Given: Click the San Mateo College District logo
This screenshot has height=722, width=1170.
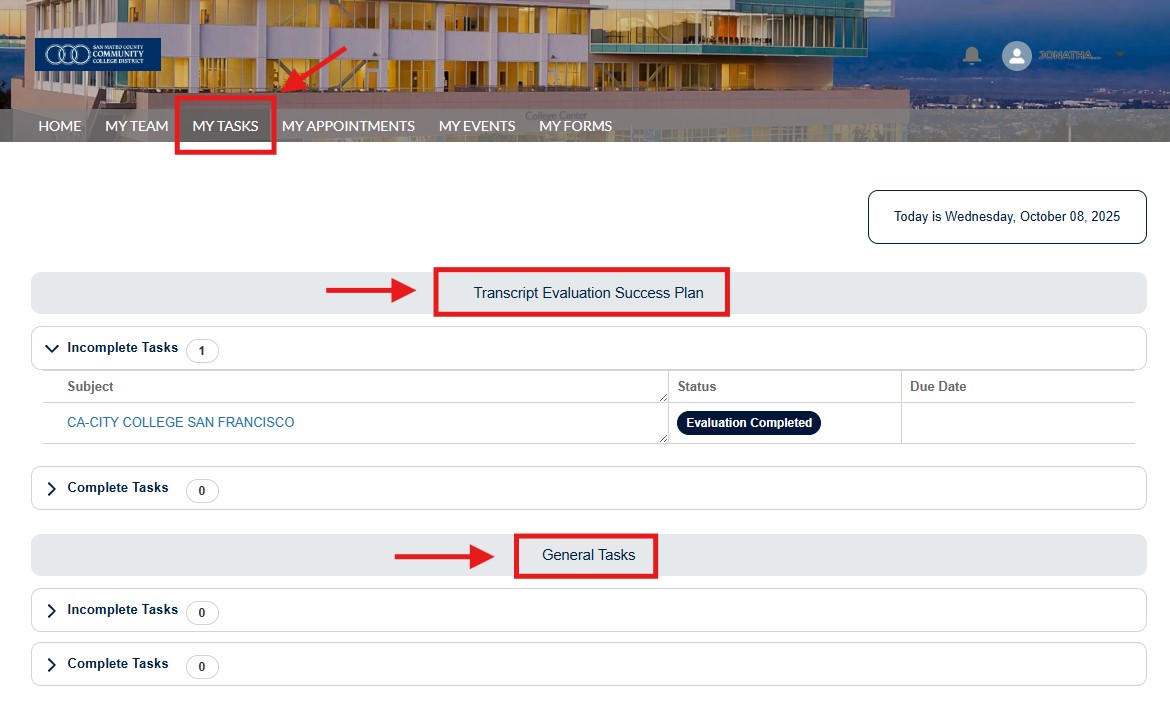Looking at the screenshot, I should click(x=97, y=55).
